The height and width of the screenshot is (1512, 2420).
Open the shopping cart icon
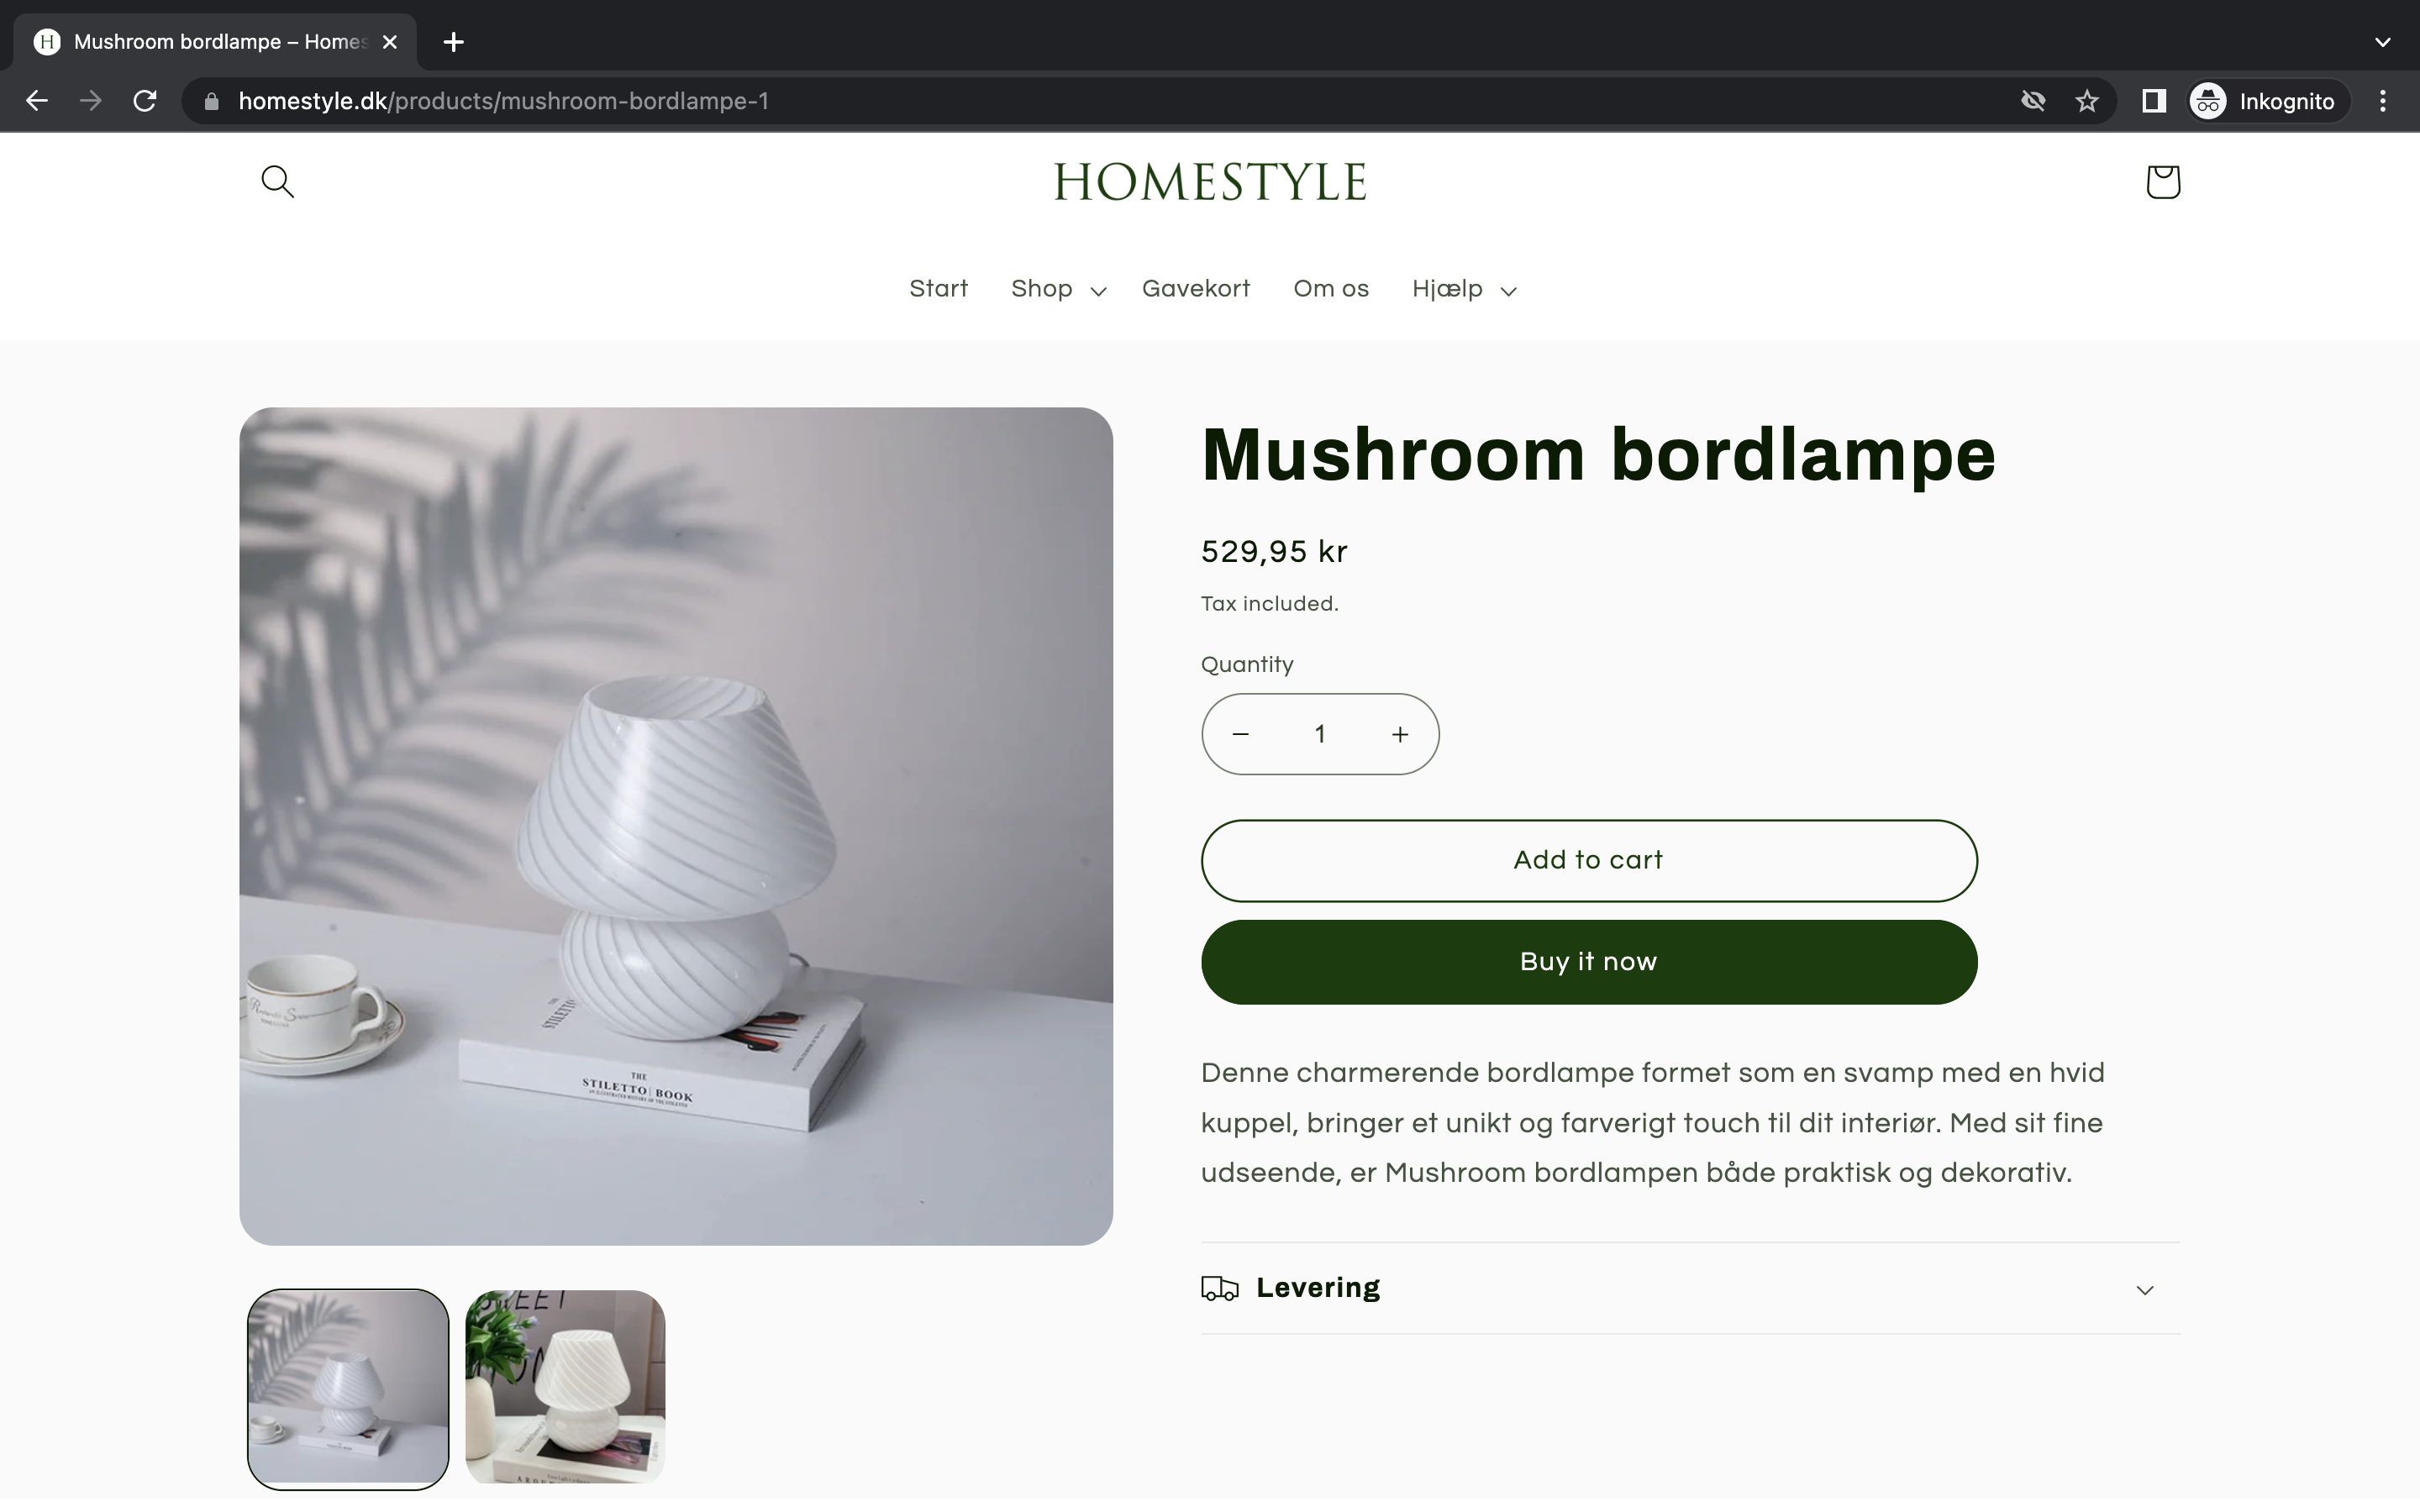pos(2162,182)
